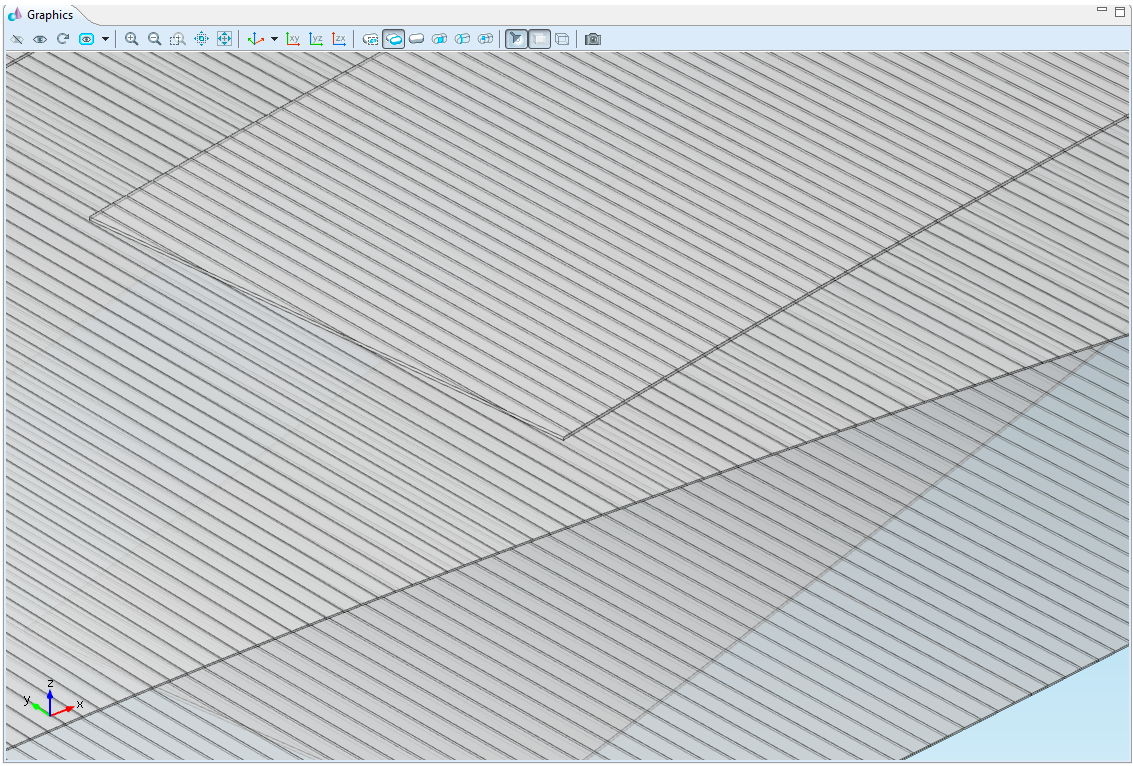Take a snapshot with the camera icon
Viewport: 1133px width, 766px height.
click(593, 39)
